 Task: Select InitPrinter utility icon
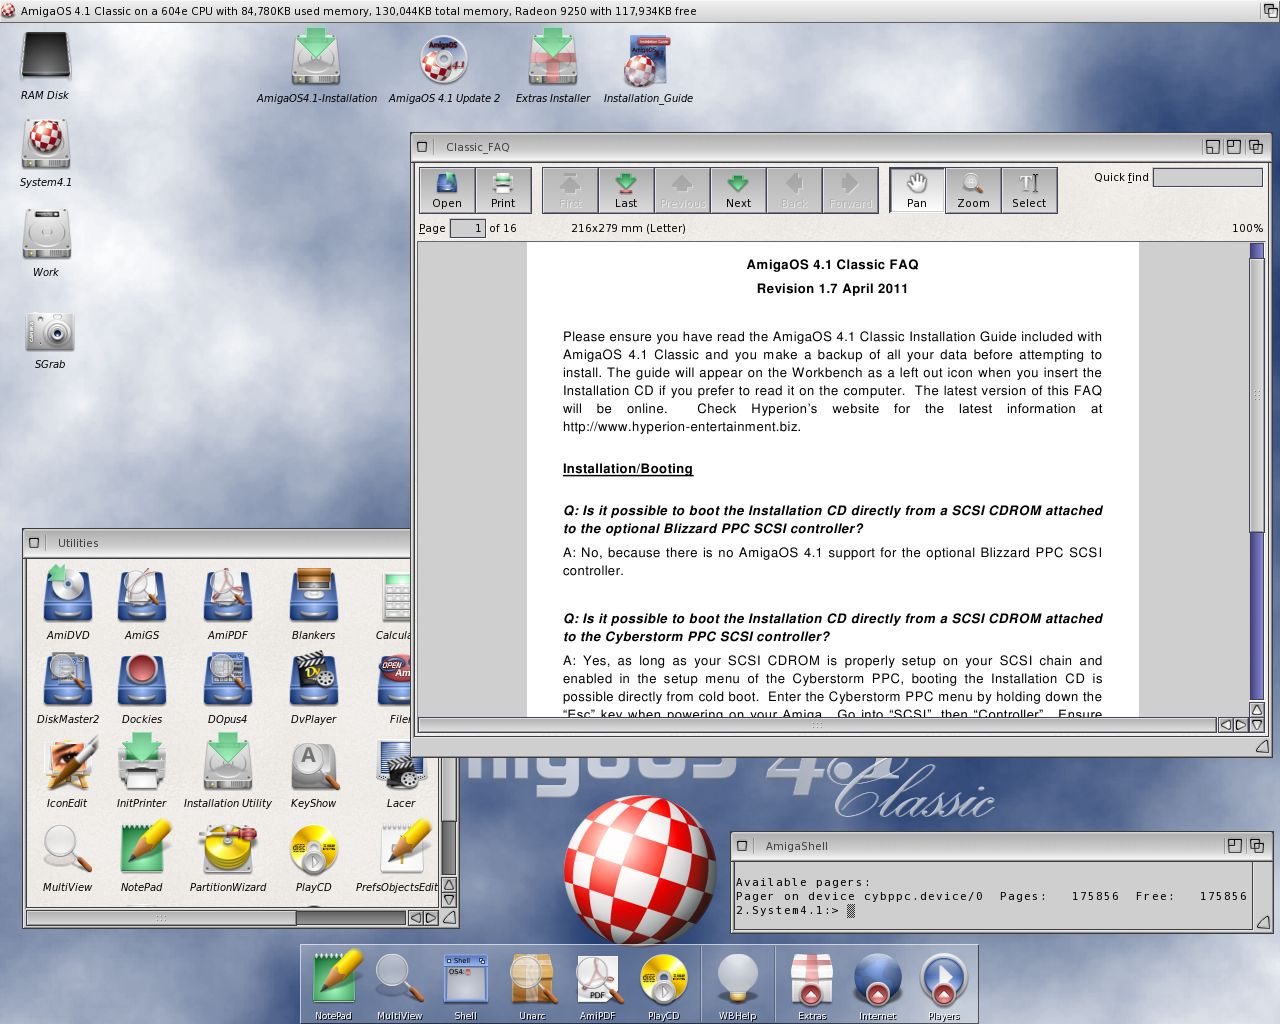click(142, 770)
